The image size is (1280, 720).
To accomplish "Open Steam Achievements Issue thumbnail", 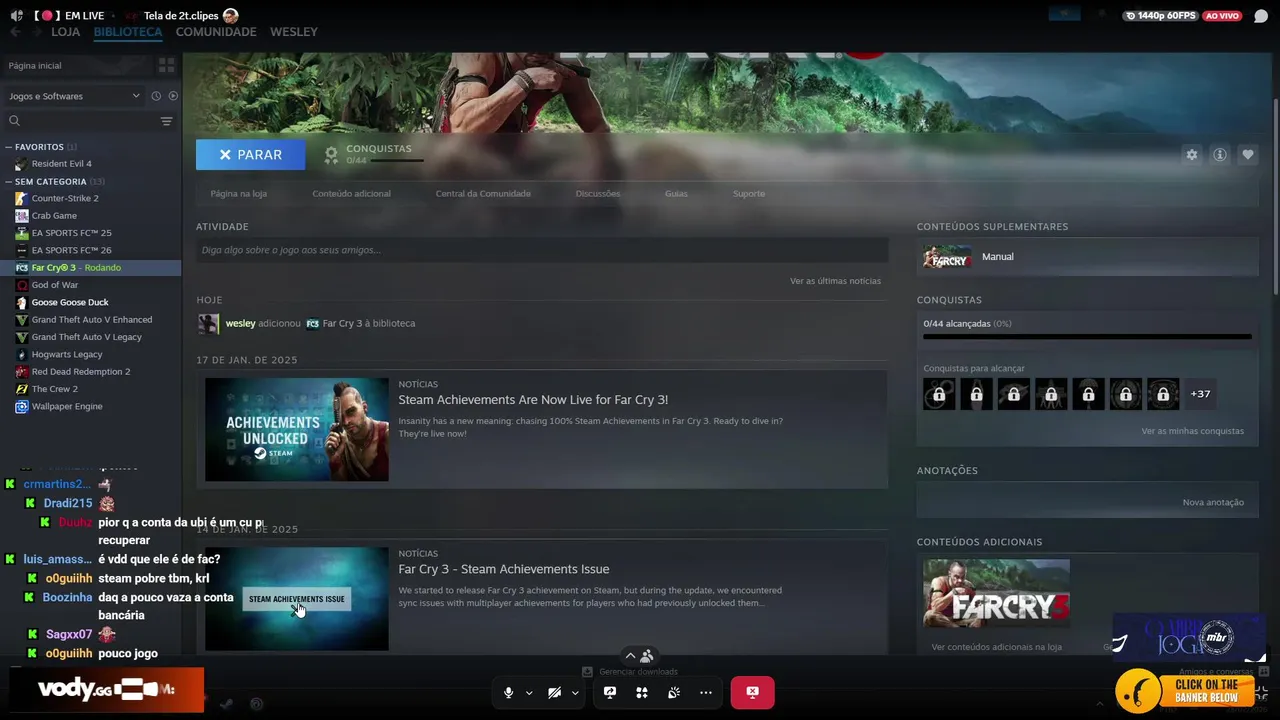I will click(x=297, y=599).
